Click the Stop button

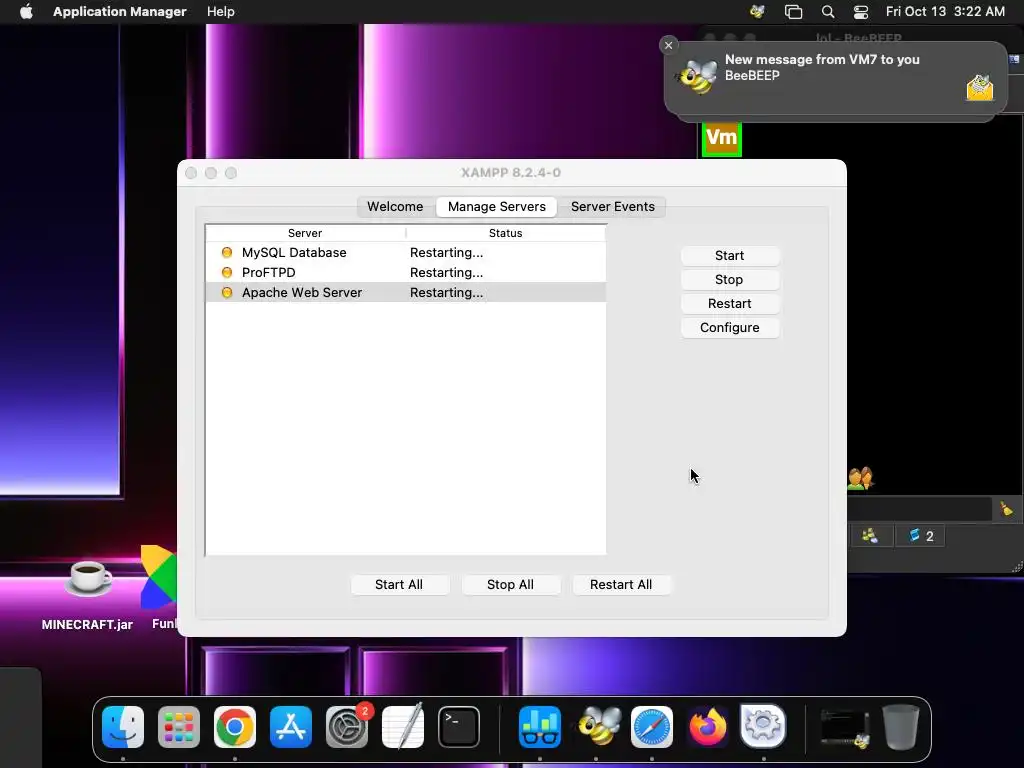pyautogui.click(x=729, y=280)
